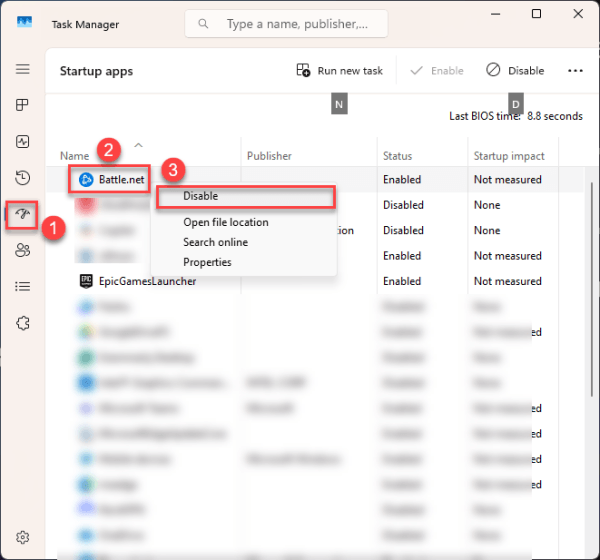This screenshot has height=560, width=600.
Task: Open the hamburger navigation menu
Action: [22, 69]
